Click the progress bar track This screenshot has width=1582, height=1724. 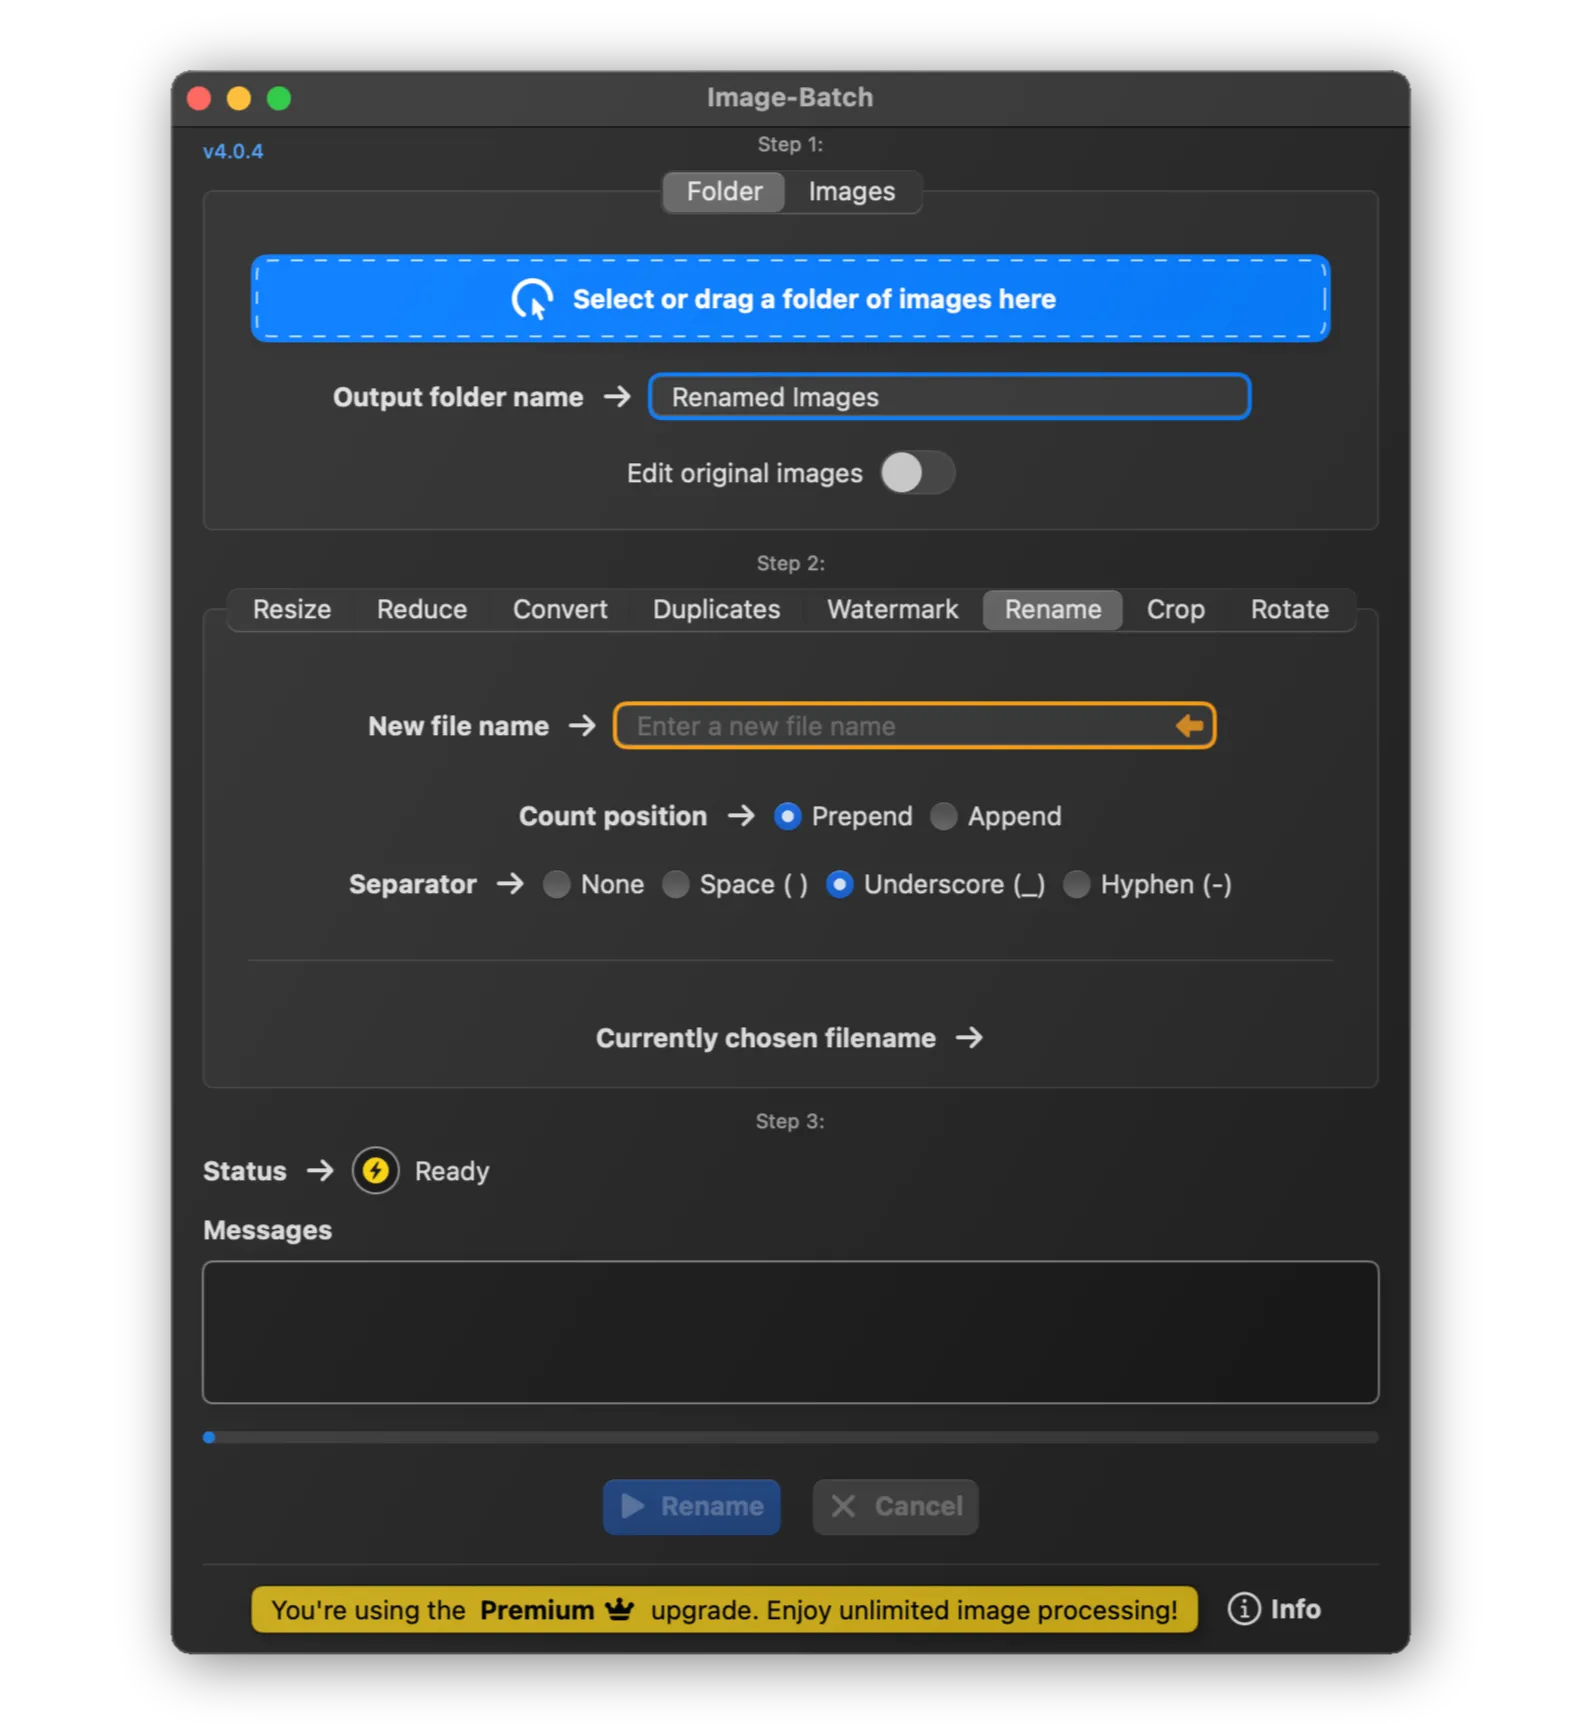tap(790, 1437)
